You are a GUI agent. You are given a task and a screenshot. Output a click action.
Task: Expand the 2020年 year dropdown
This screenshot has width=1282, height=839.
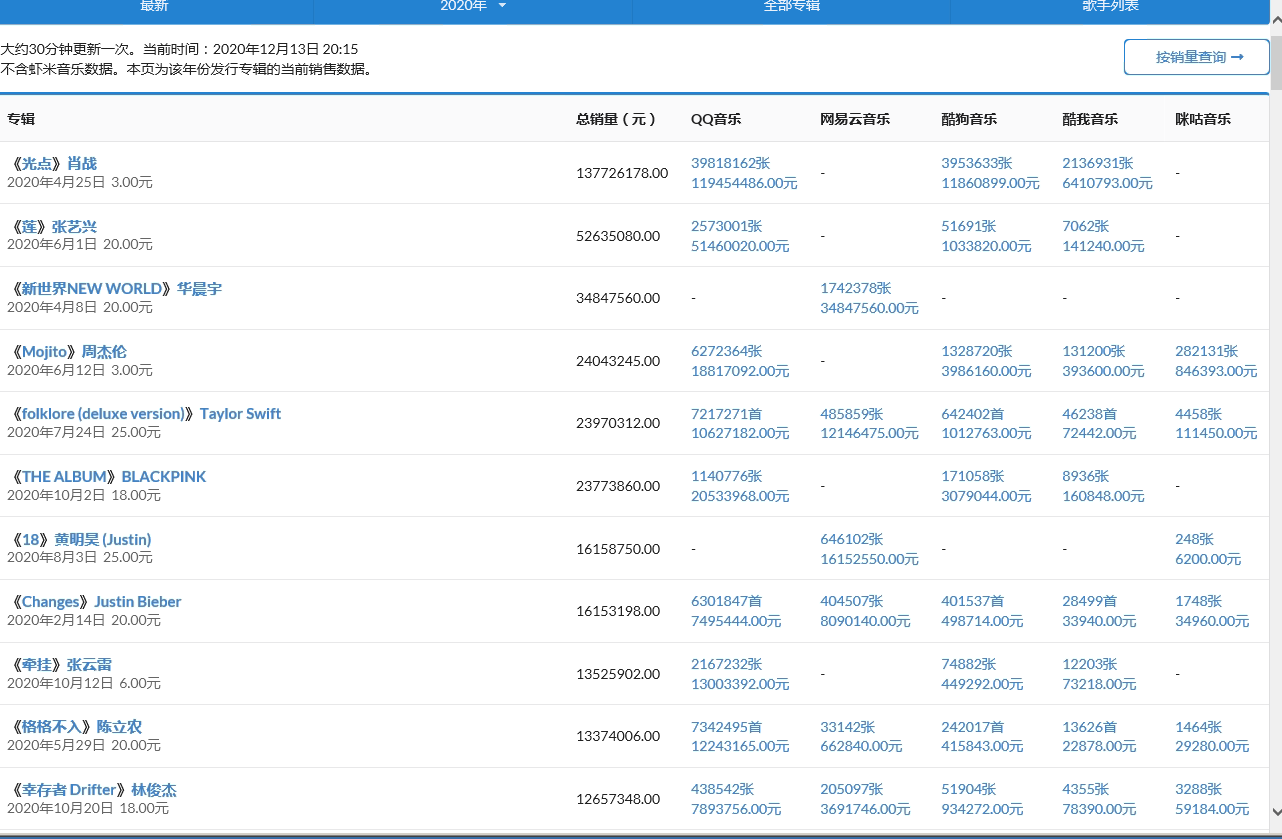pos(473,8)
